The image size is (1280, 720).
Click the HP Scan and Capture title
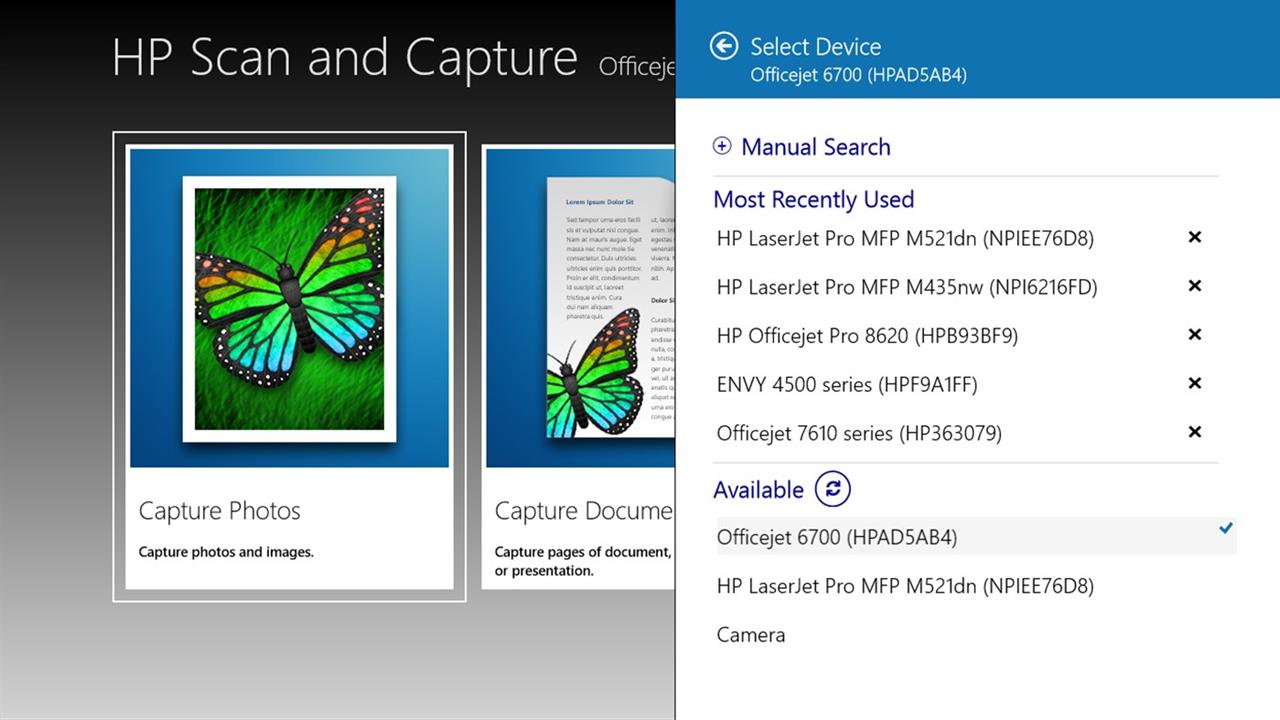tap(345, 58)
